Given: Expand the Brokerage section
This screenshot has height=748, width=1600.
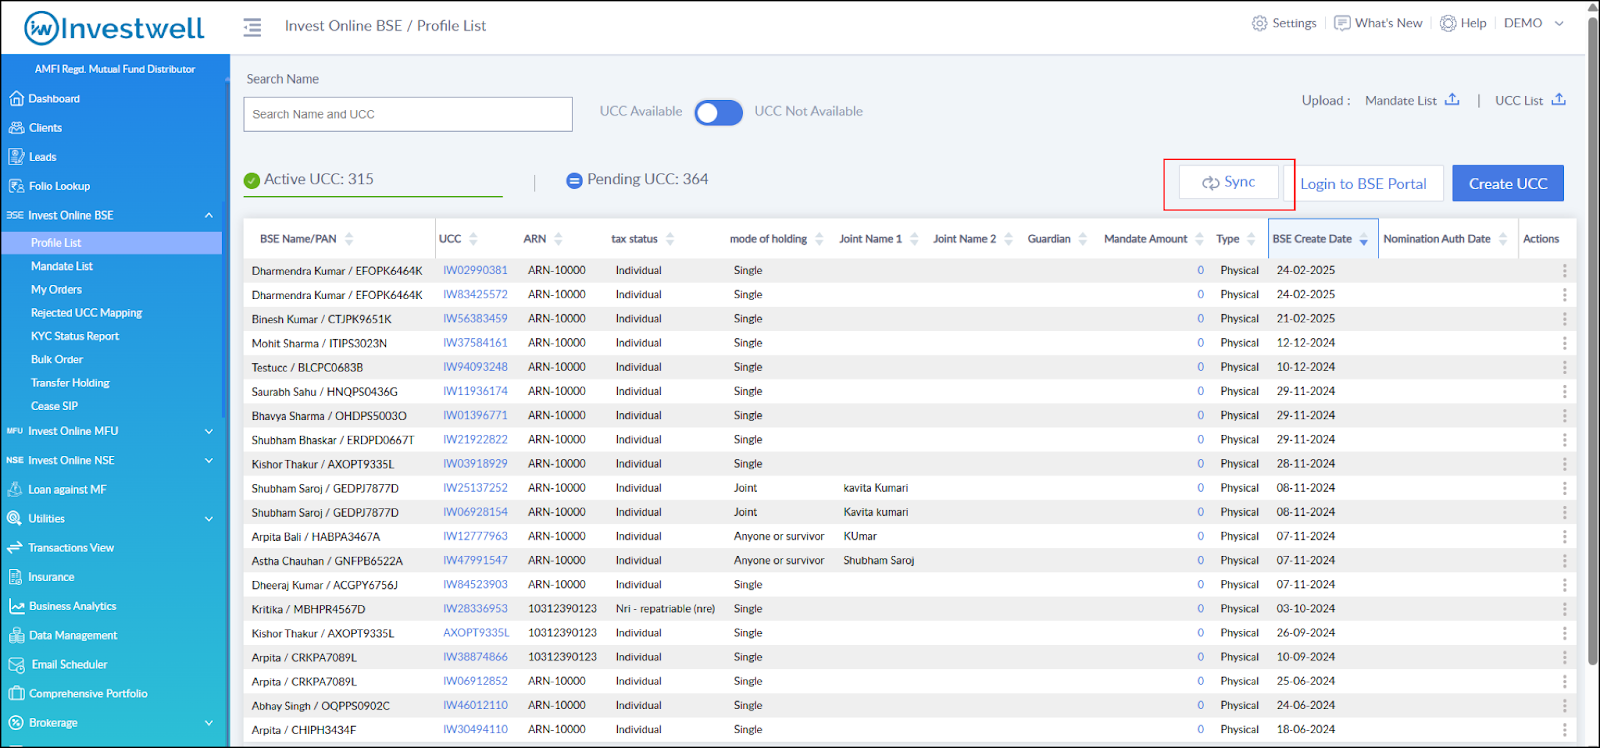Looking at the screenshot, I should (209, 722).
